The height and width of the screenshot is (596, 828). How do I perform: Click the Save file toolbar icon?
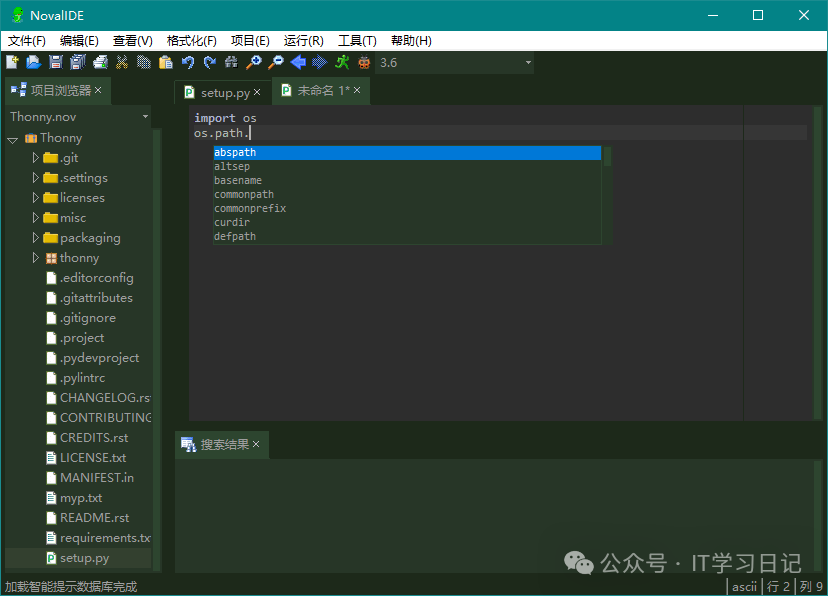pos(56,63)
